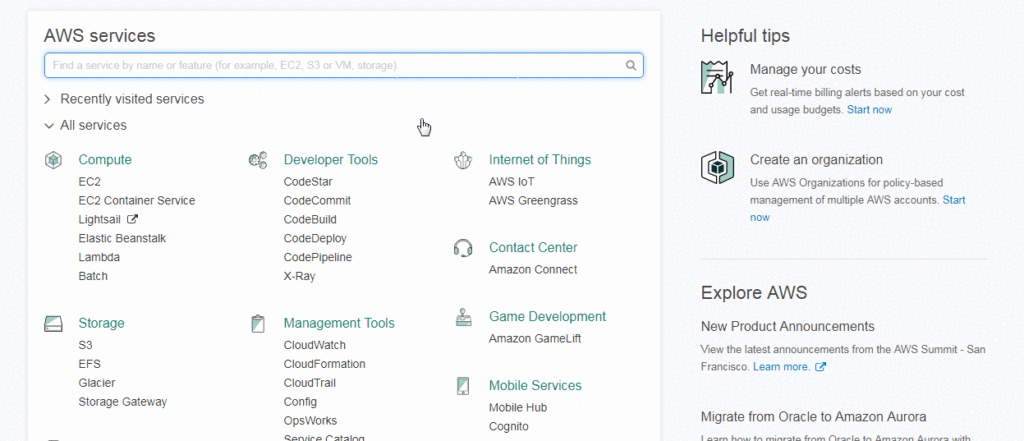
Task: Open Batch service
Action: tap(93, 276)
